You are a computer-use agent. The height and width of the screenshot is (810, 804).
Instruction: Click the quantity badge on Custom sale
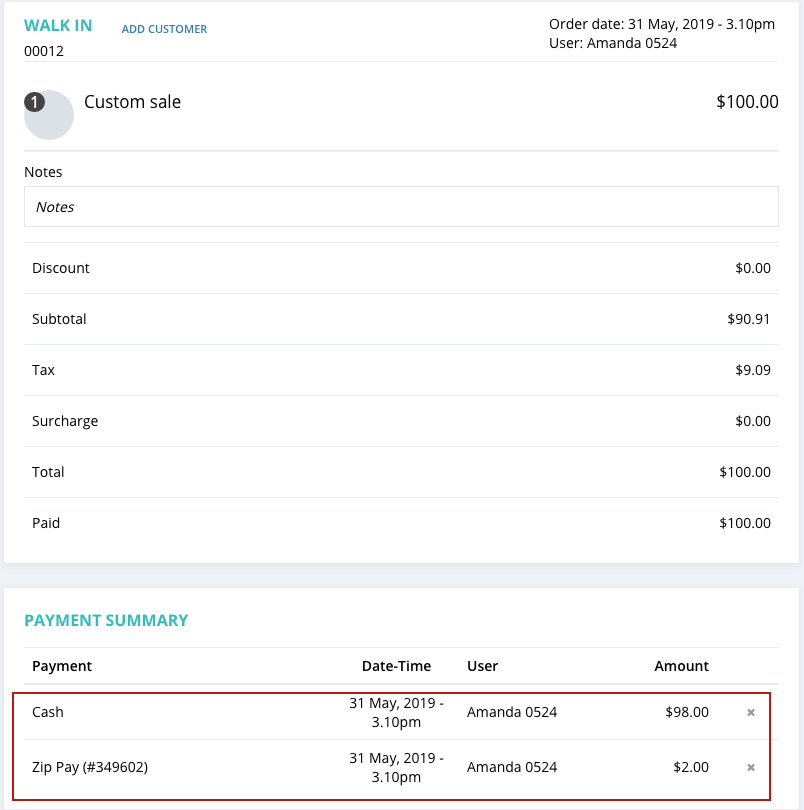[34, 101]
